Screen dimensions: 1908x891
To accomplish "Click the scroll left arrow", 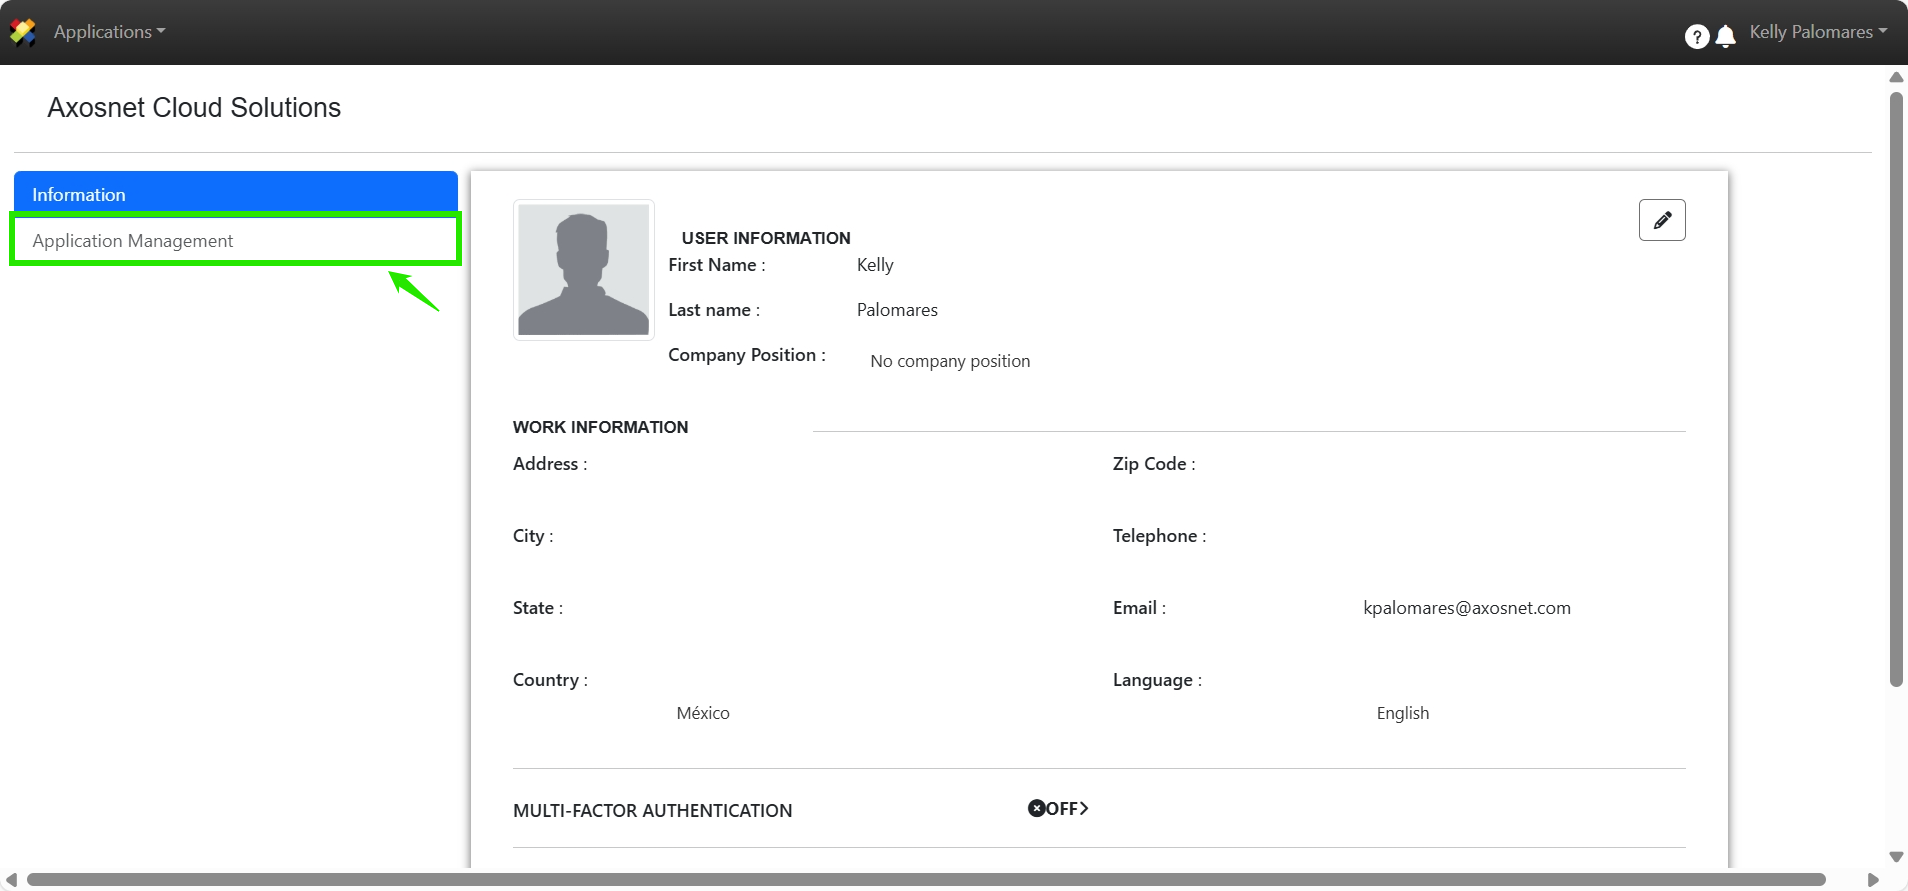I will [x=11, y=880].
